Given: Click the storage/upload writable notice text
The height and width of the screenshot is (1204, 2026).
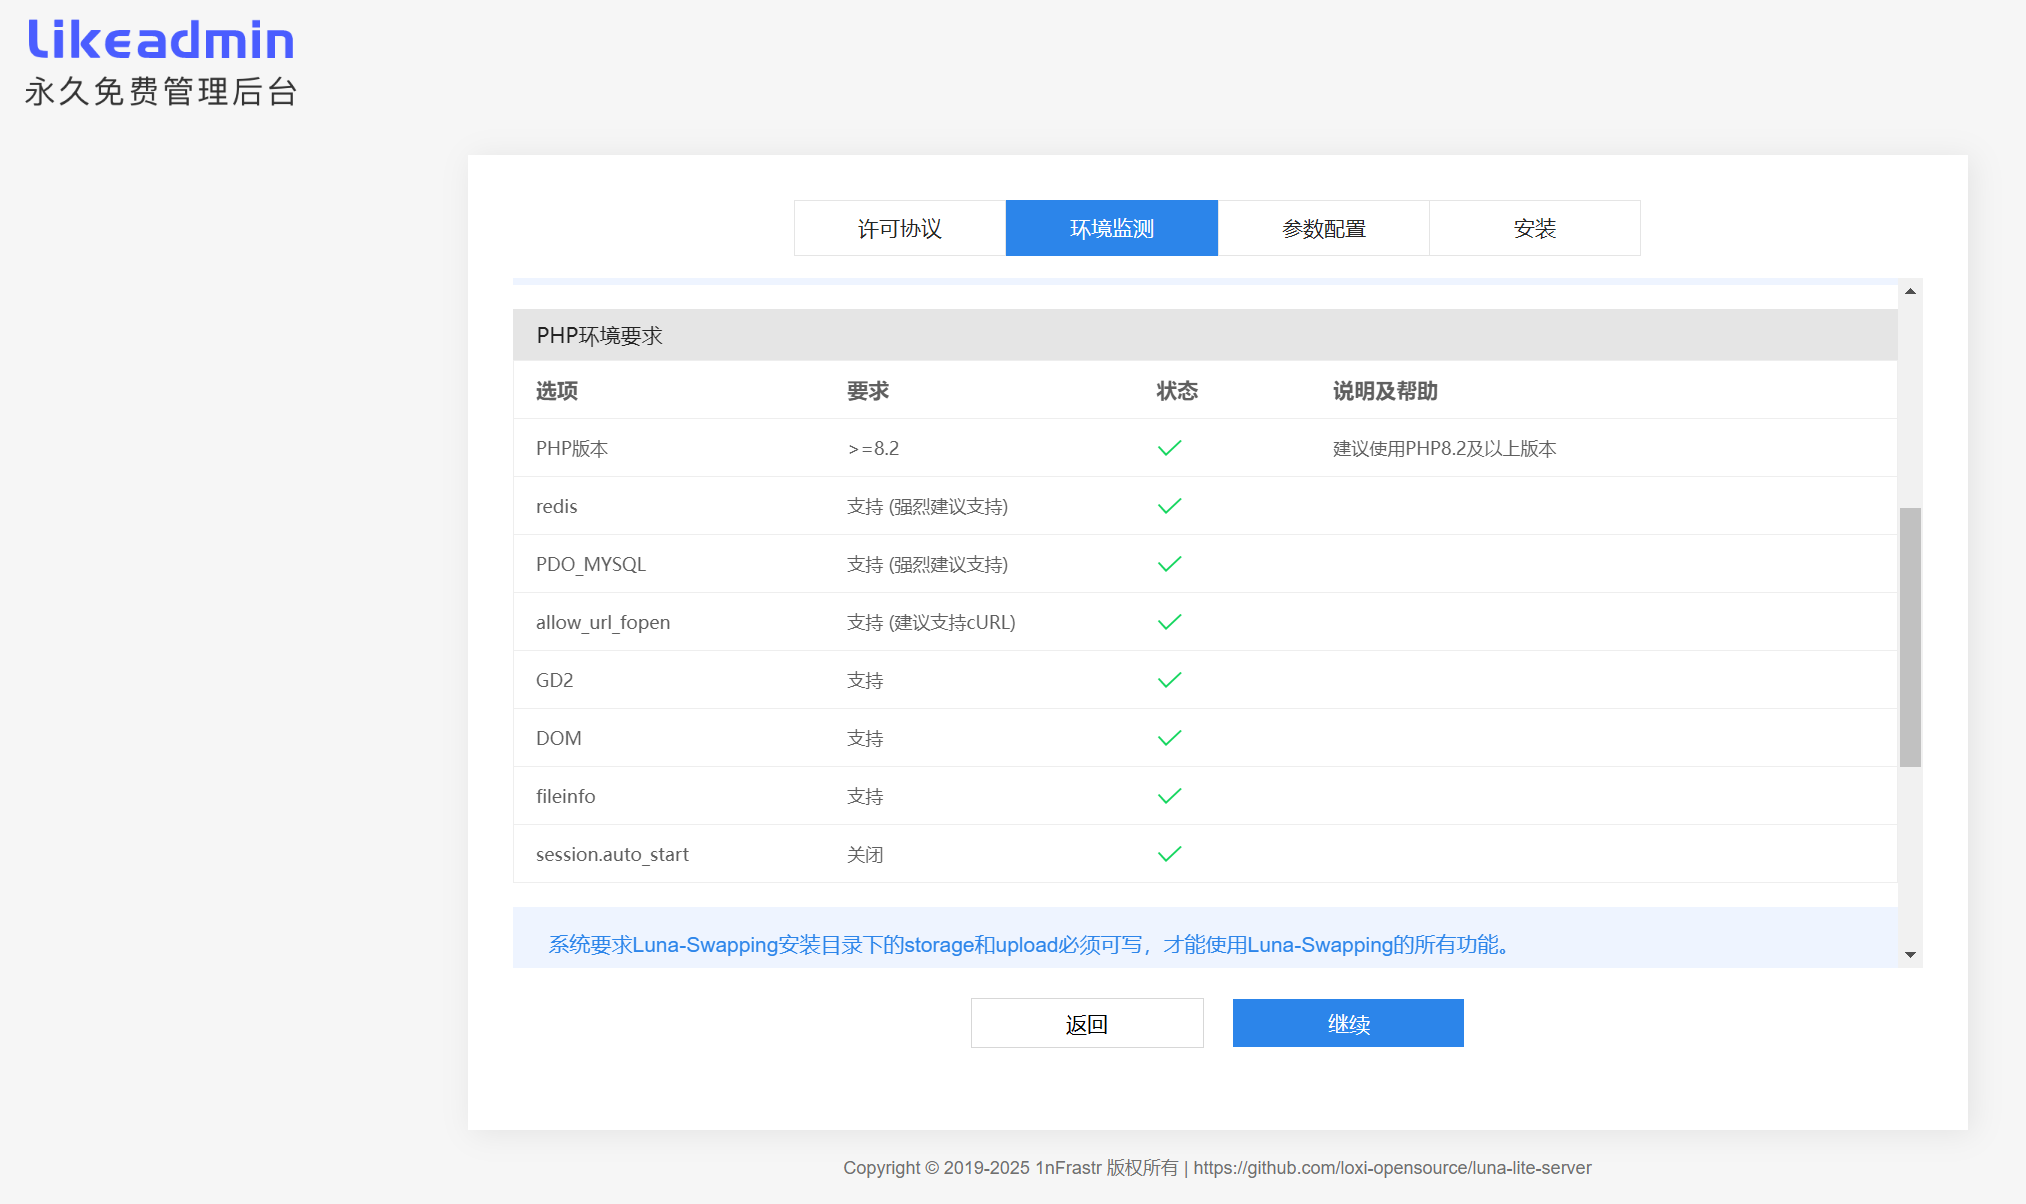Looking at the screenshot, I should pyautogui.click(x=1030, y=944).
